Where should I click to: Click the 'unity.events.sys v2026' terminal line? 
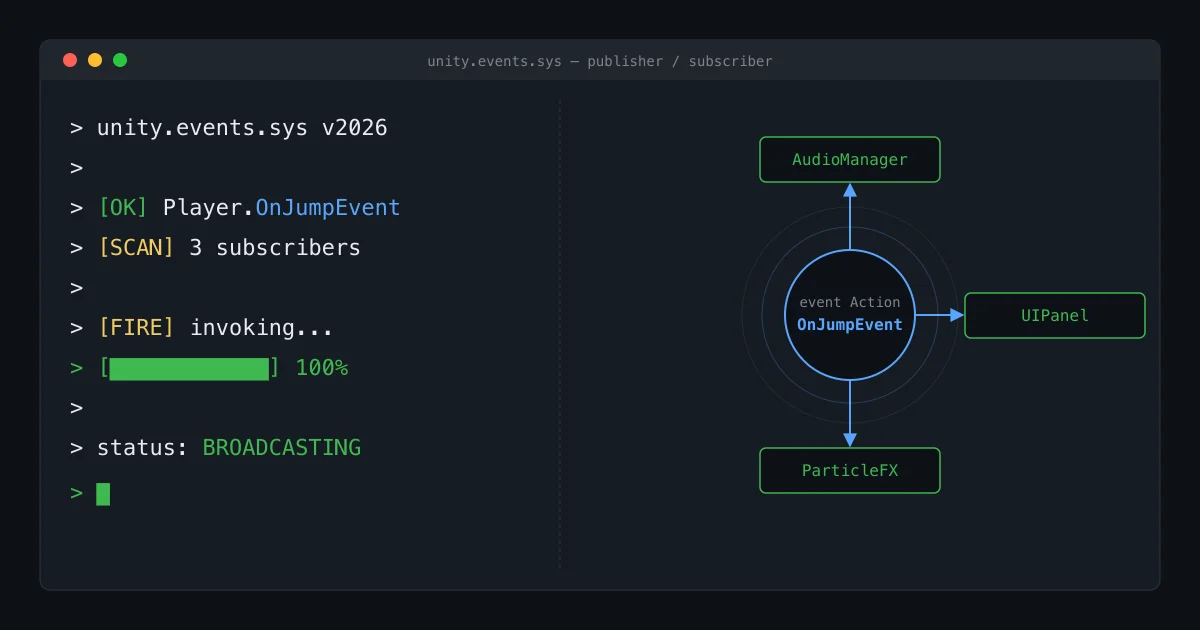point(242,128)
